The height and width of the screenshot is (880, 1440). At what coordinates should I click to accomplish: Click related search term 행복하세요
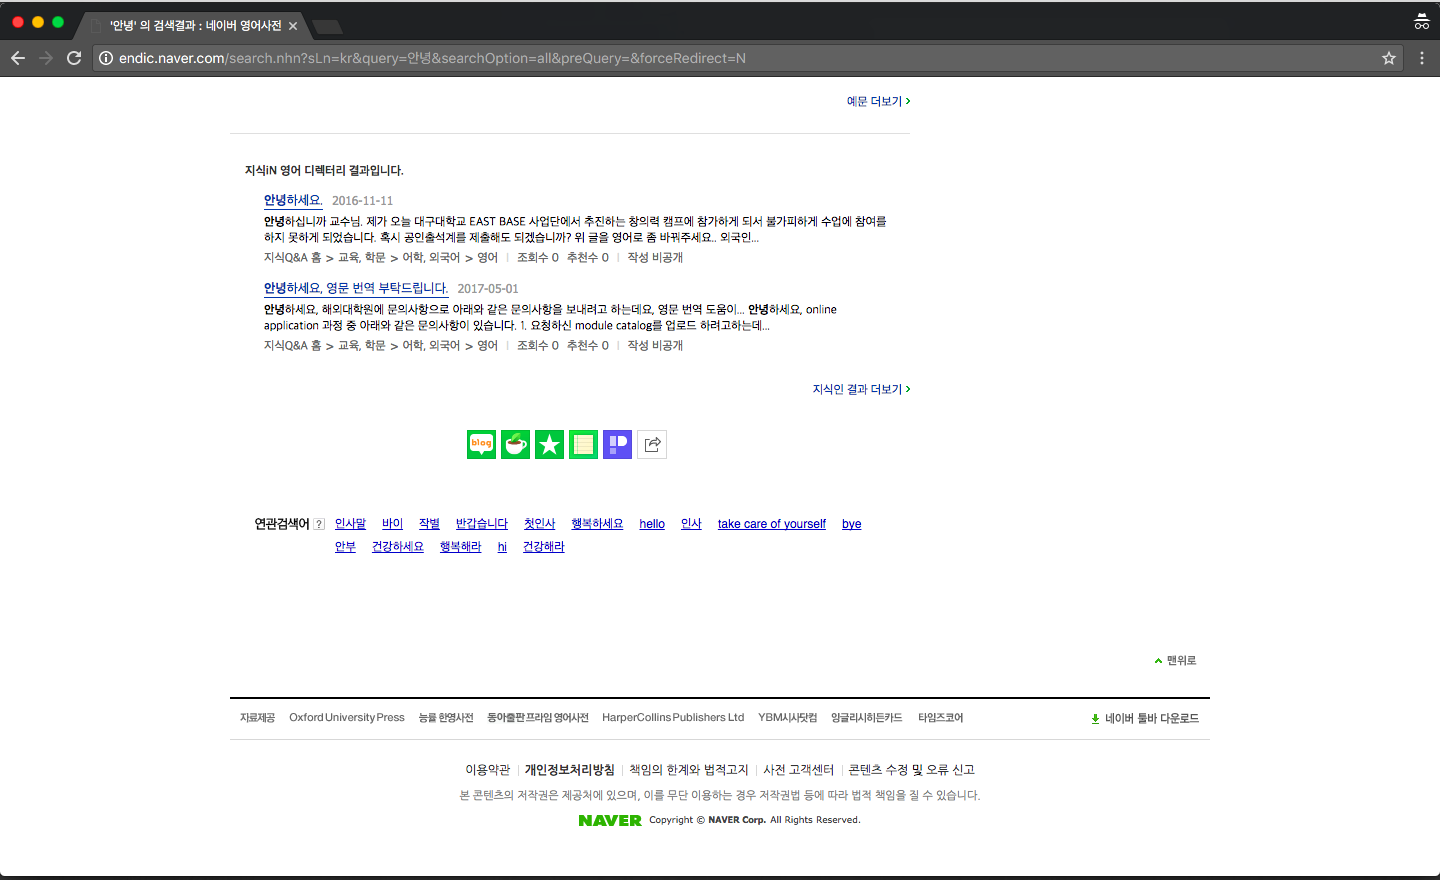pyautogui.click(x=597, y=524)
